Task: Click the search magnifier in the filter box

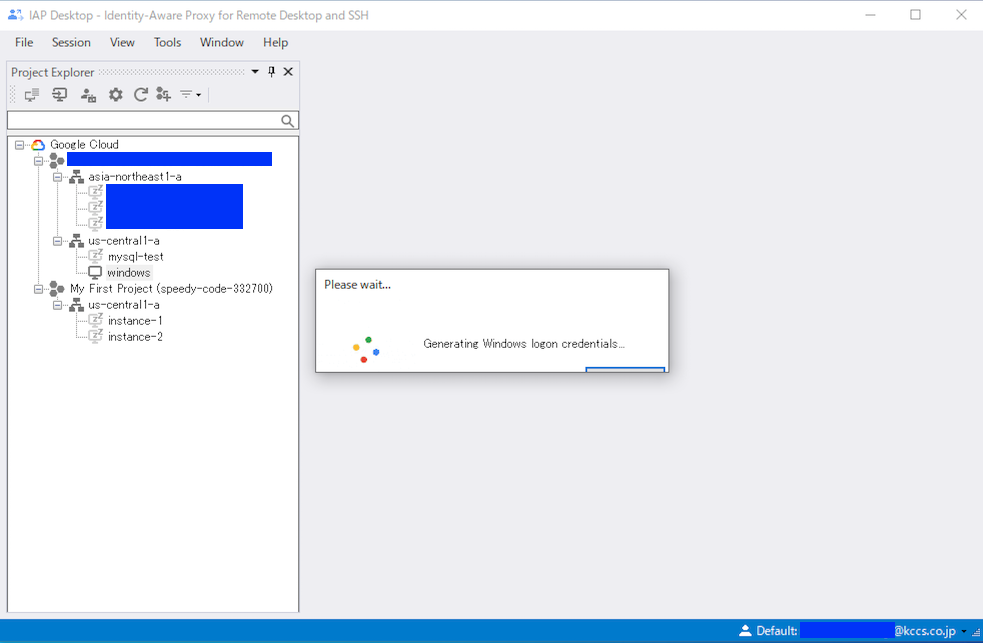Action: tap(287, 120)
